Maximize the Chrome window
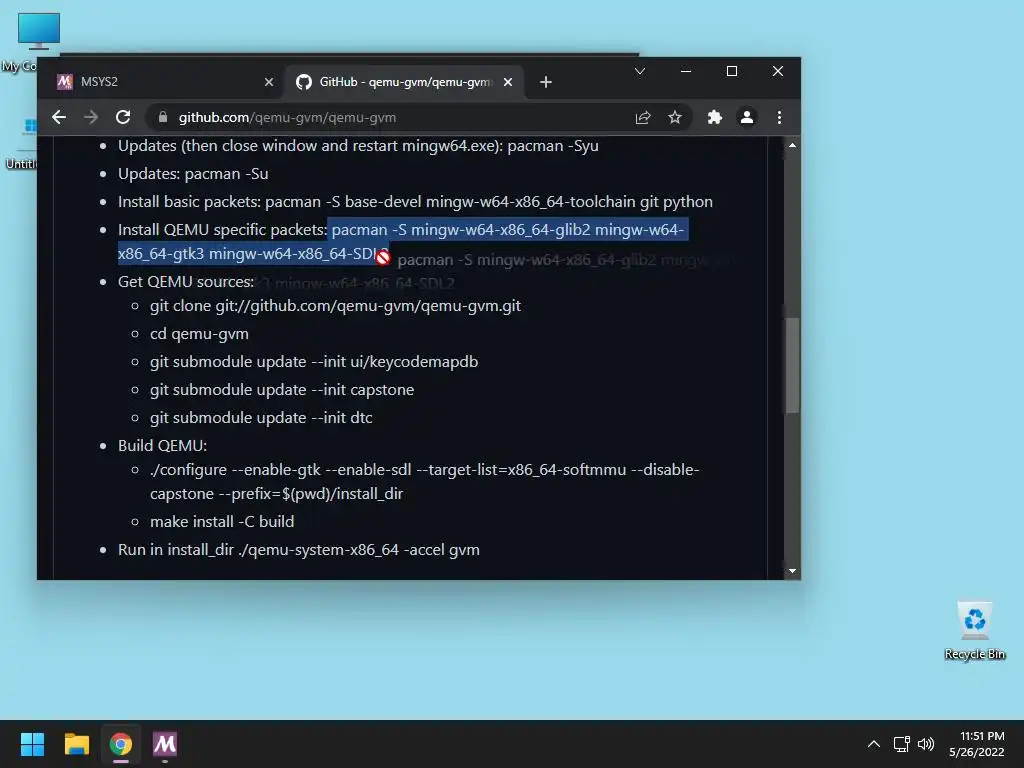Viewport: 1024px width, 768px height. [732, 71]
